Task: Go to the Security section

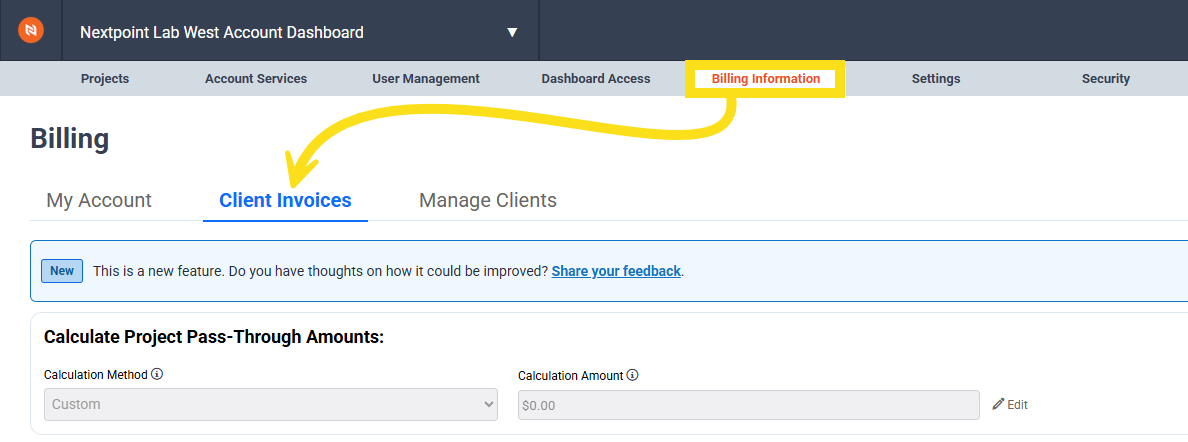Action: [1105, 79]
